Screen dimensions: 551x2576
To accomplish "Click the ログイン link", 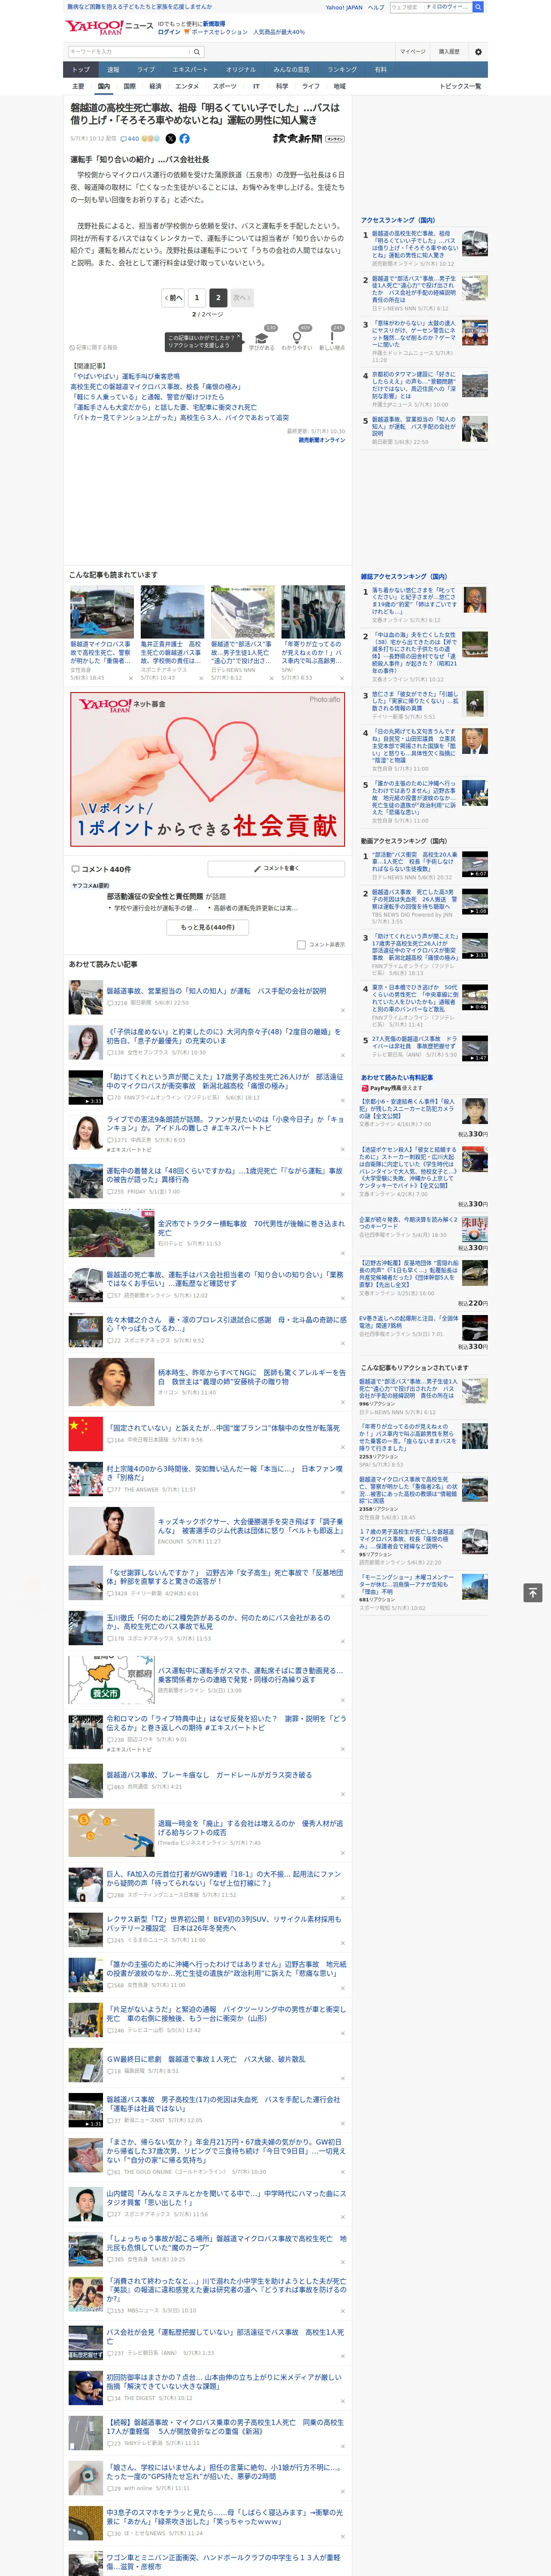I will [x=169, y=32].
